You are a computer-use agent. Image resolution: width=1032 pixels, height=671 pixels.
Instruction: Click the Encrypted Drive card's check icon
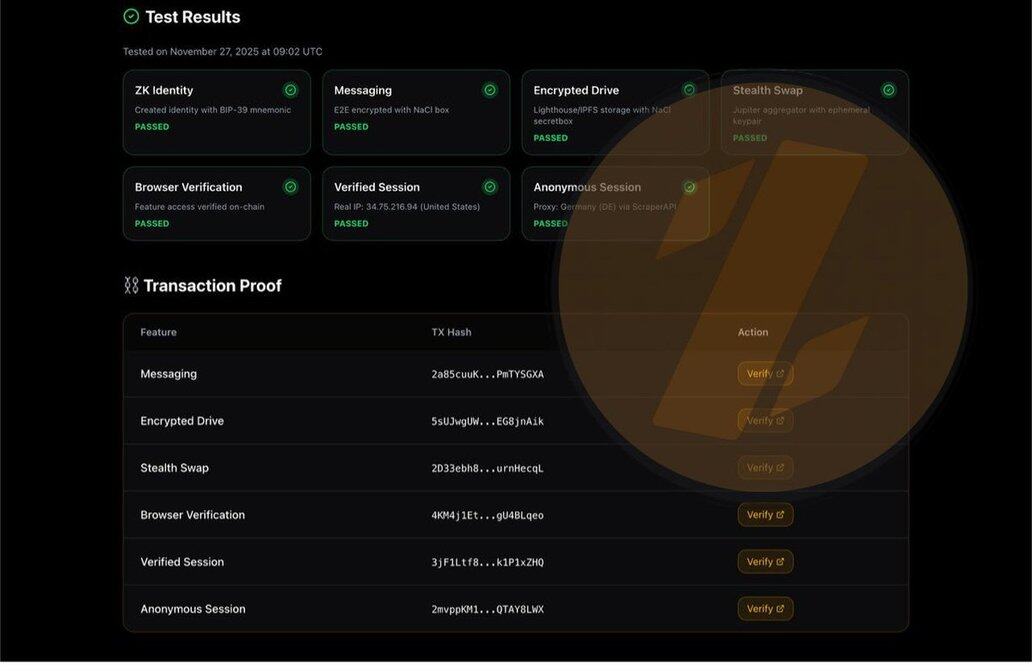pos(689,90)
